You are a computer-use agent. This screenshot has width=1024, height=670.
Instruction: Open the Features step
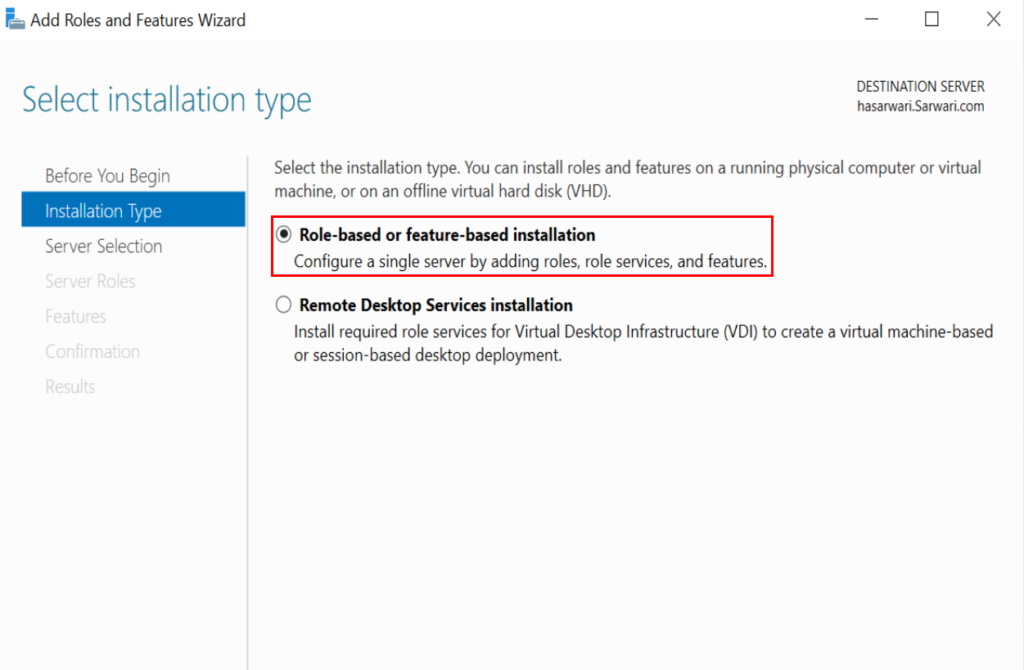75,316
